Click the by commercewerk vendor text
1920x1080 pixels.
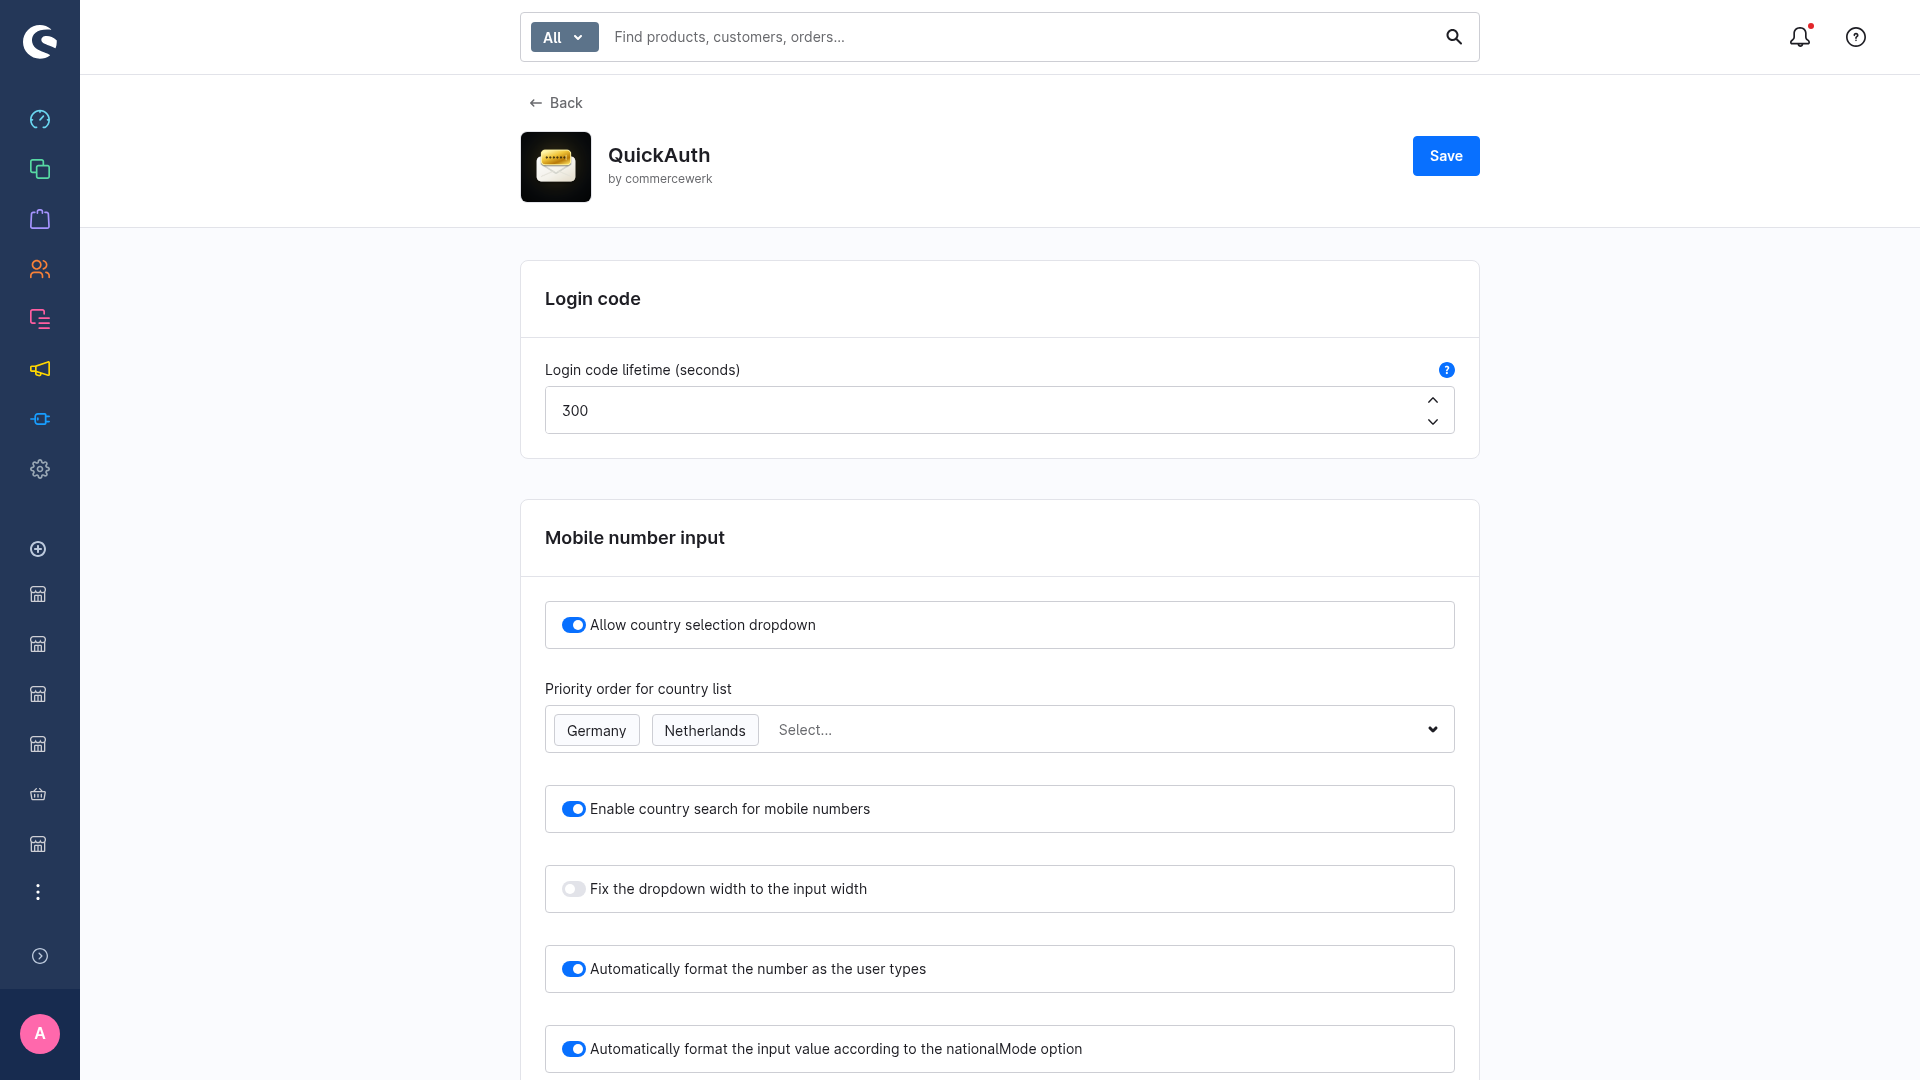660,179
